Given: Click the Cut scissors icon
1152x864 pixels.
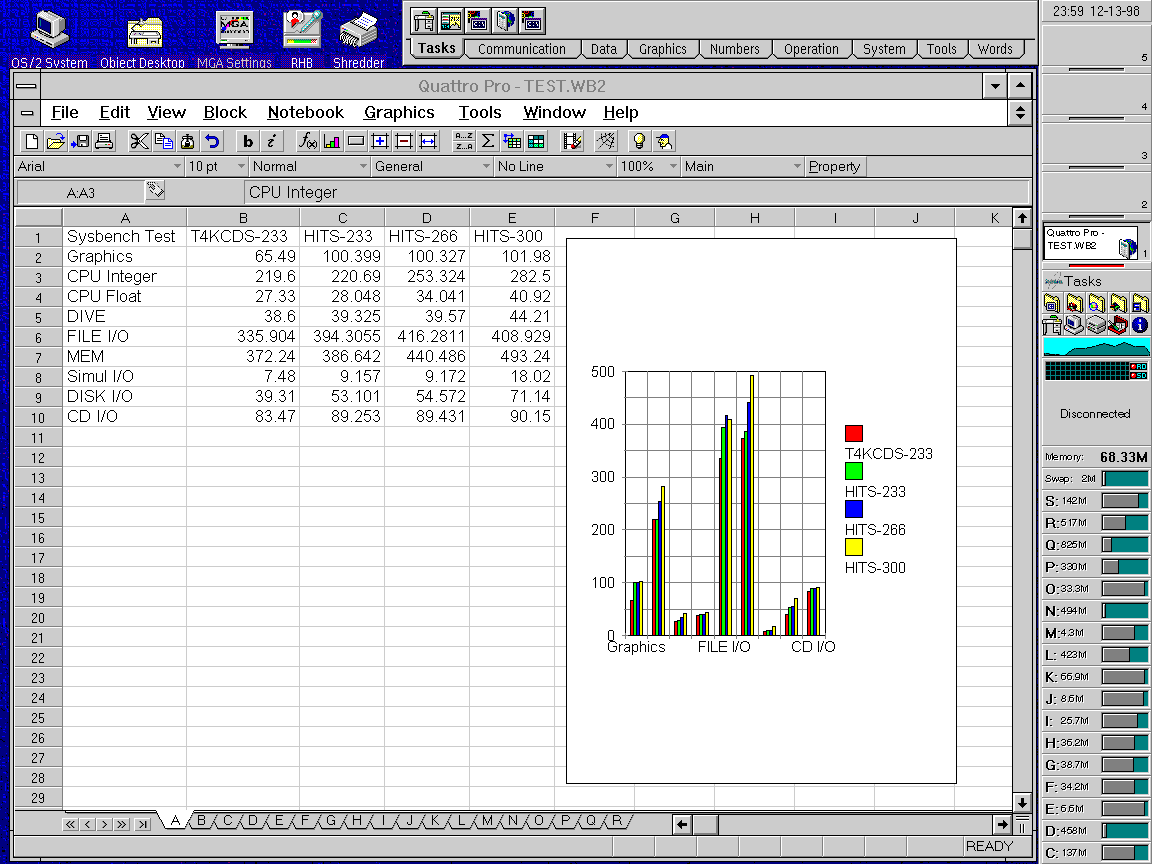Looking at the screenshot, I should tap(139, 141).
